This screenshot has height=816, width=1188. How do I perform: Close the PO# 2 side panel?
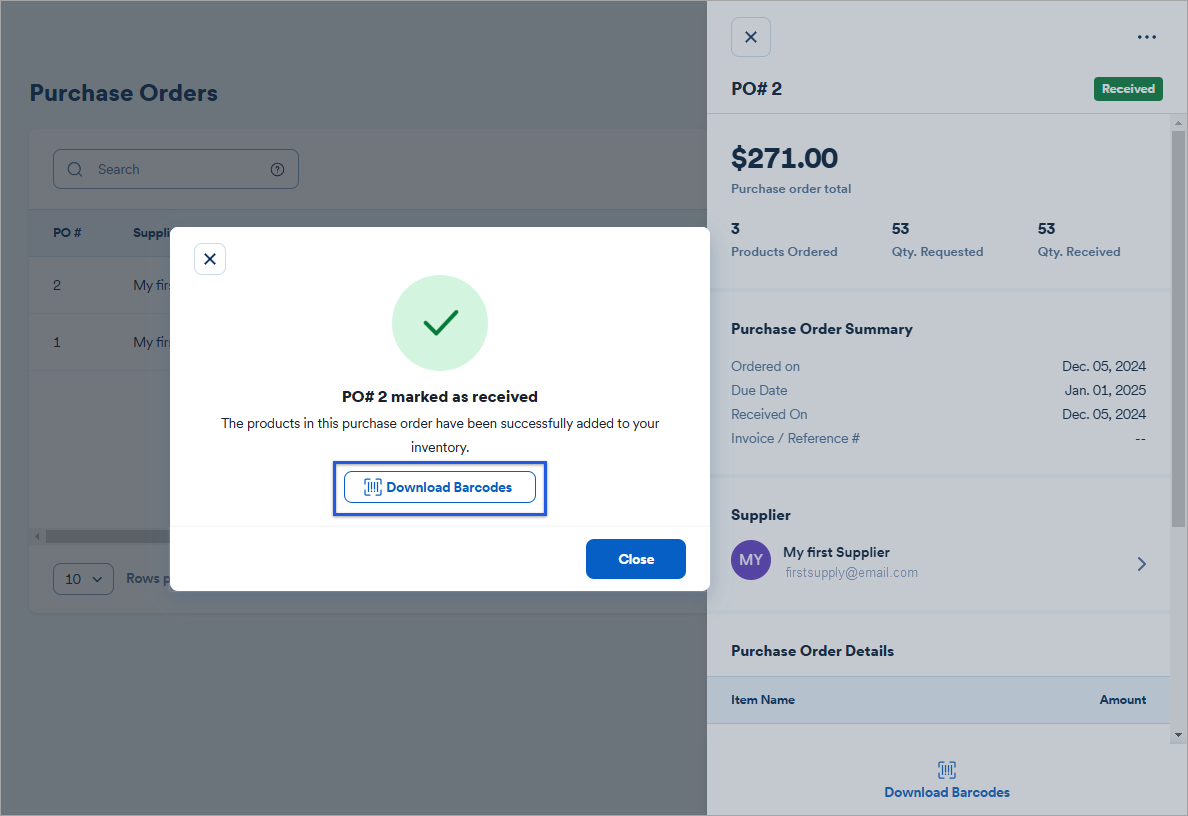click(751, 37)
